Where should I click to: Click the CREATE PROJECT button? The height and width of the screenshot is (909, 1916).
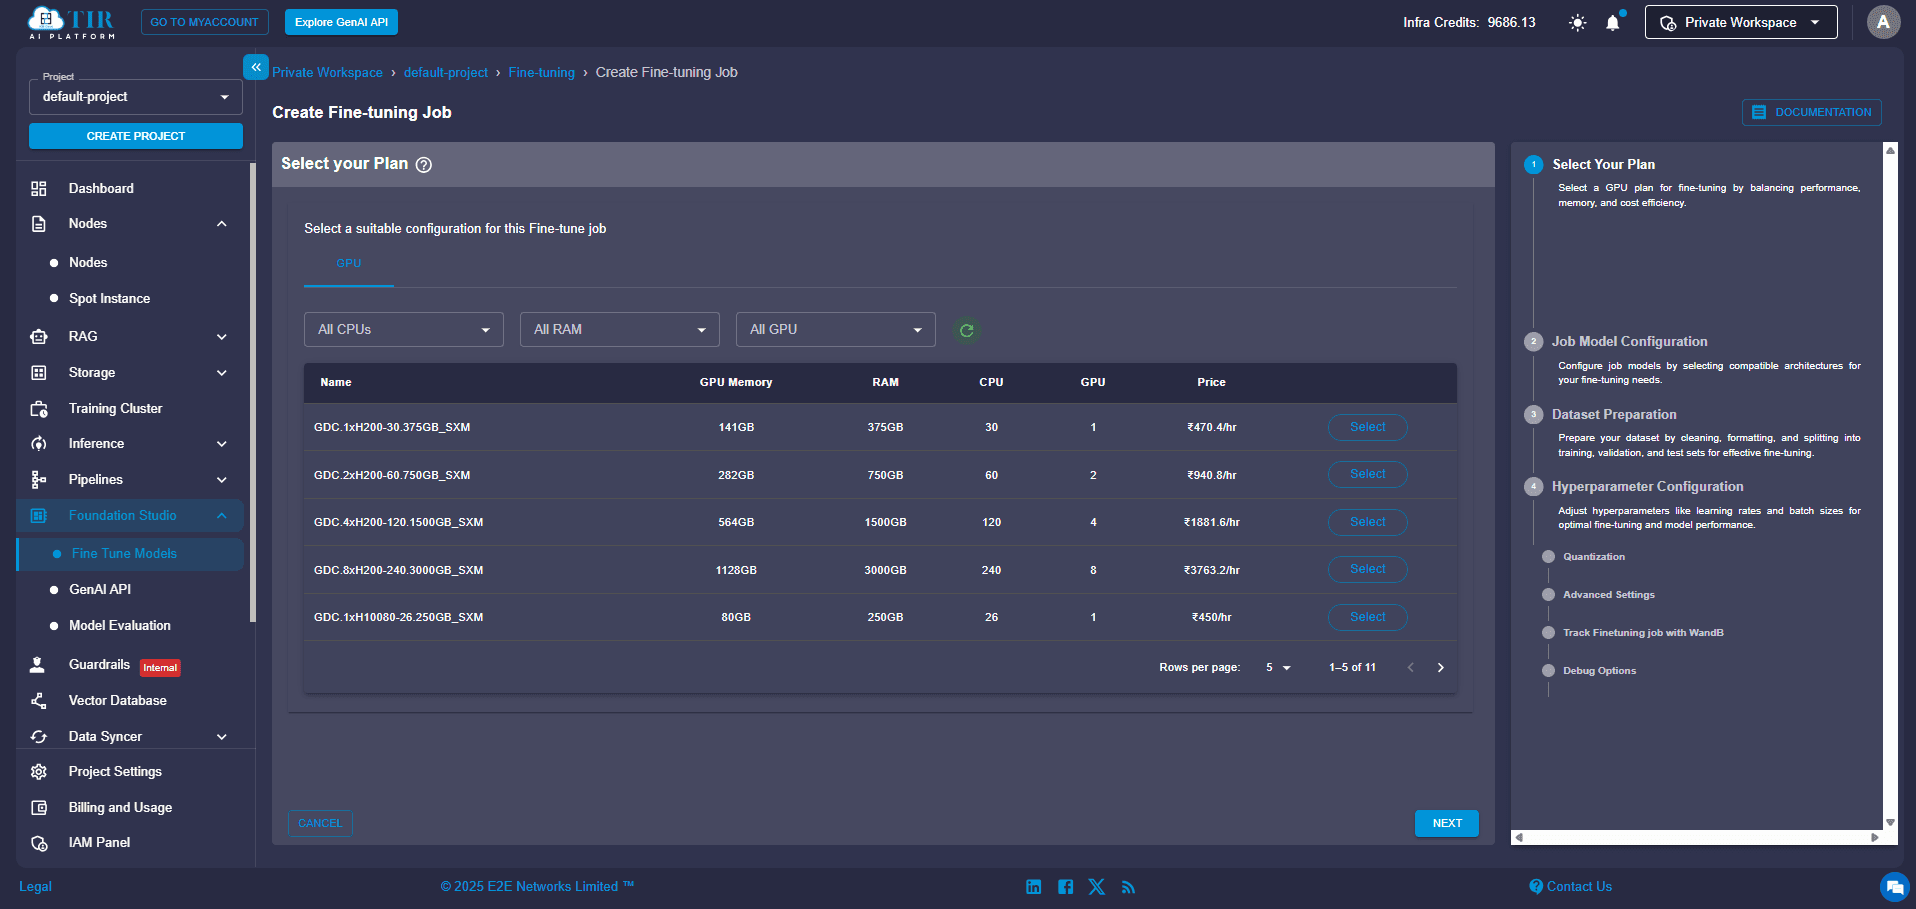(x=136, y=136)
